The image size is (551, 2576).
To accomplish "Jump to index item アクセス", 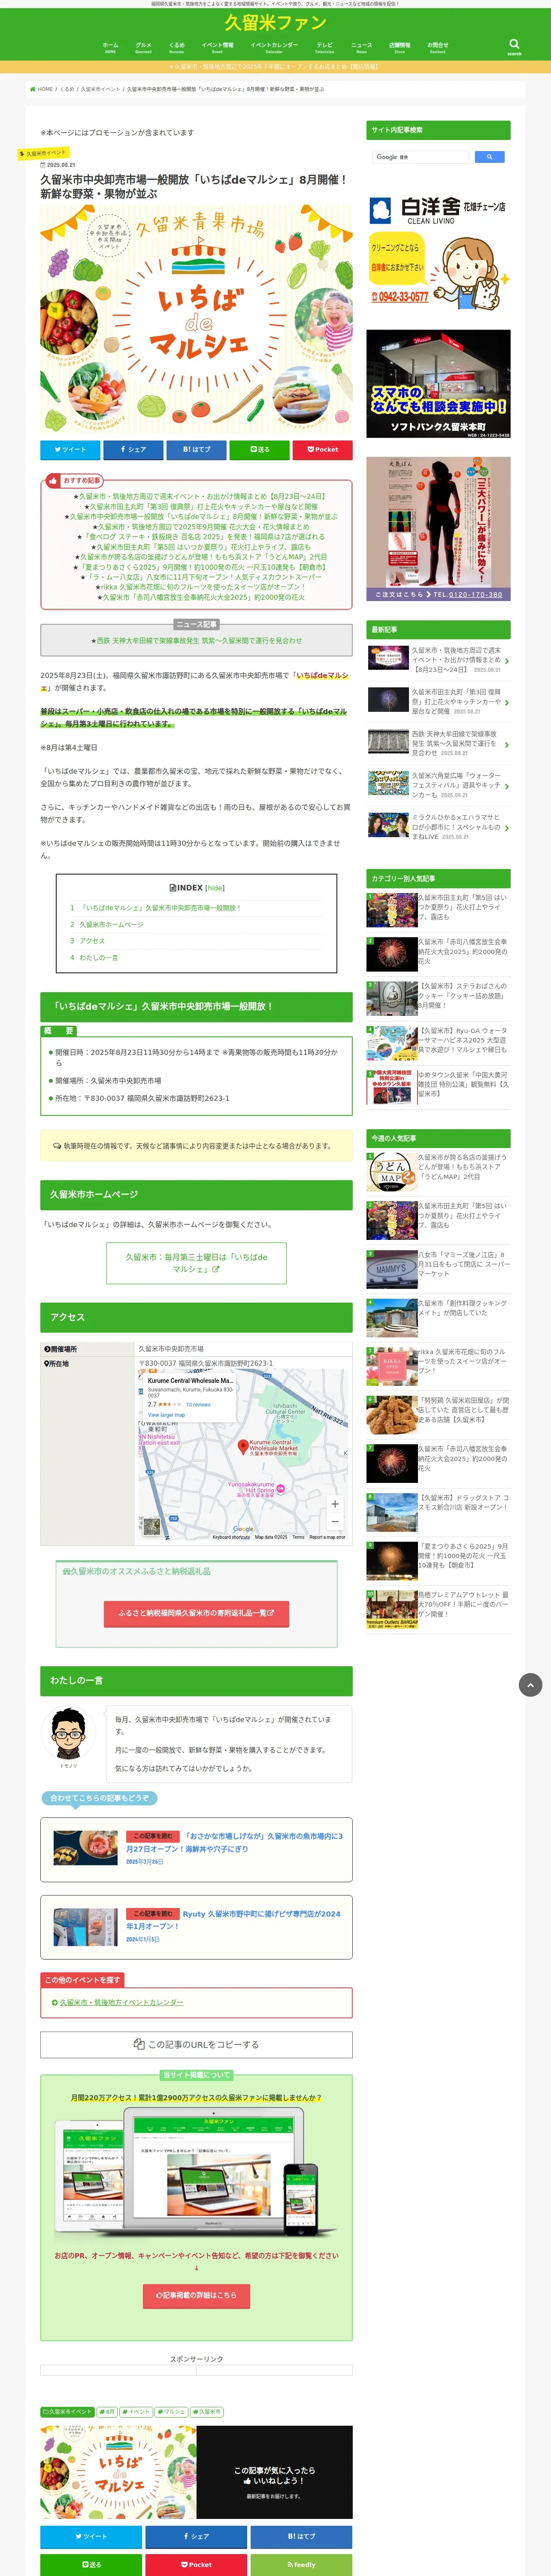I will pyautogui.click(x=92, y=941).
